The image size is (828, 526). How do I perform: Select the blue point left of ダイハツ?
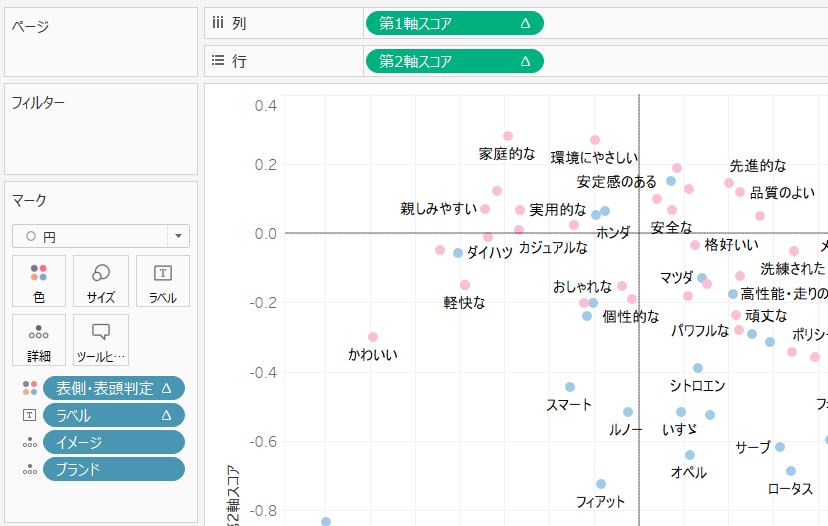coord(458,253)
